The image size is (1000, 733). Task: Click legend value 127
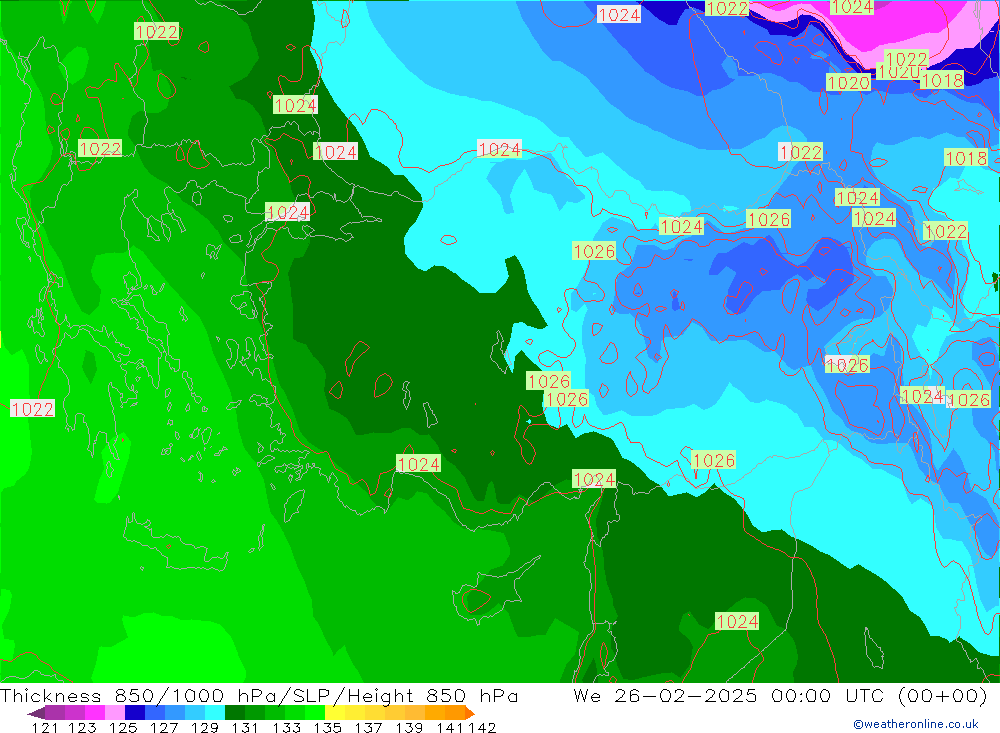coord(164,727)
